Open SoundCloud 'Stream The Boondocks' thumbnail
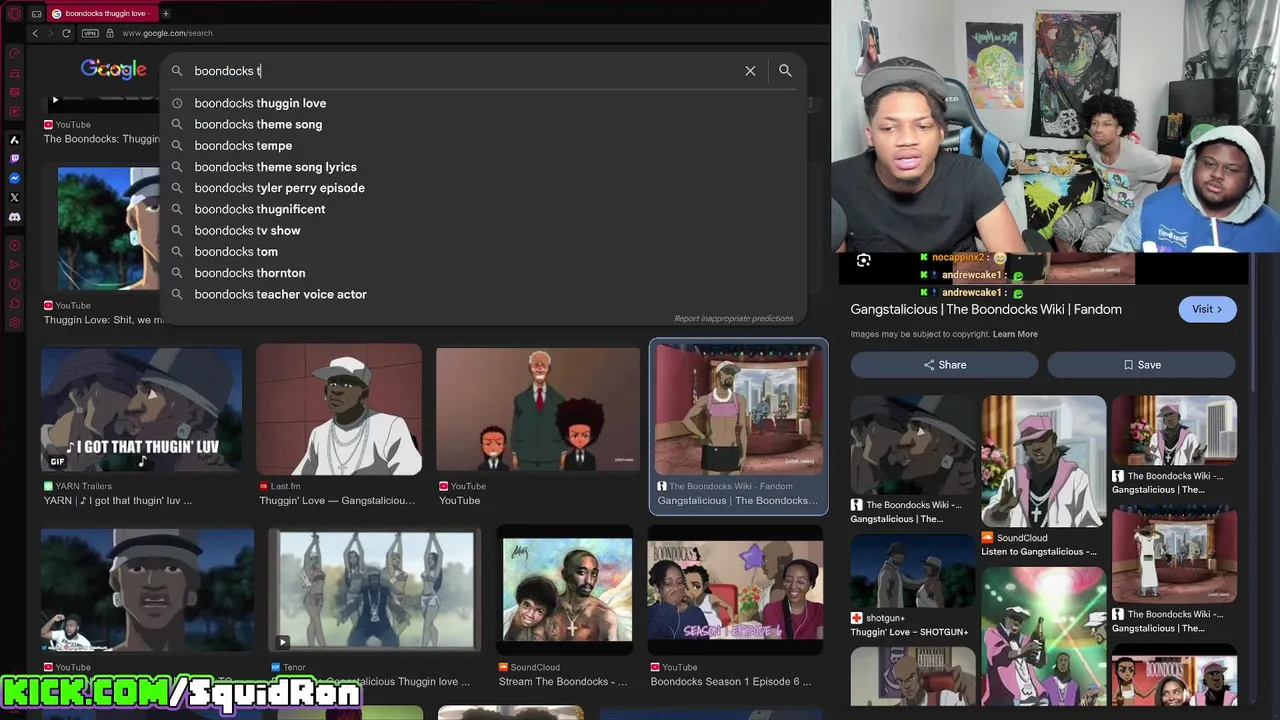Viewport: 1280px width, 720px height. [x=567, y=589]
